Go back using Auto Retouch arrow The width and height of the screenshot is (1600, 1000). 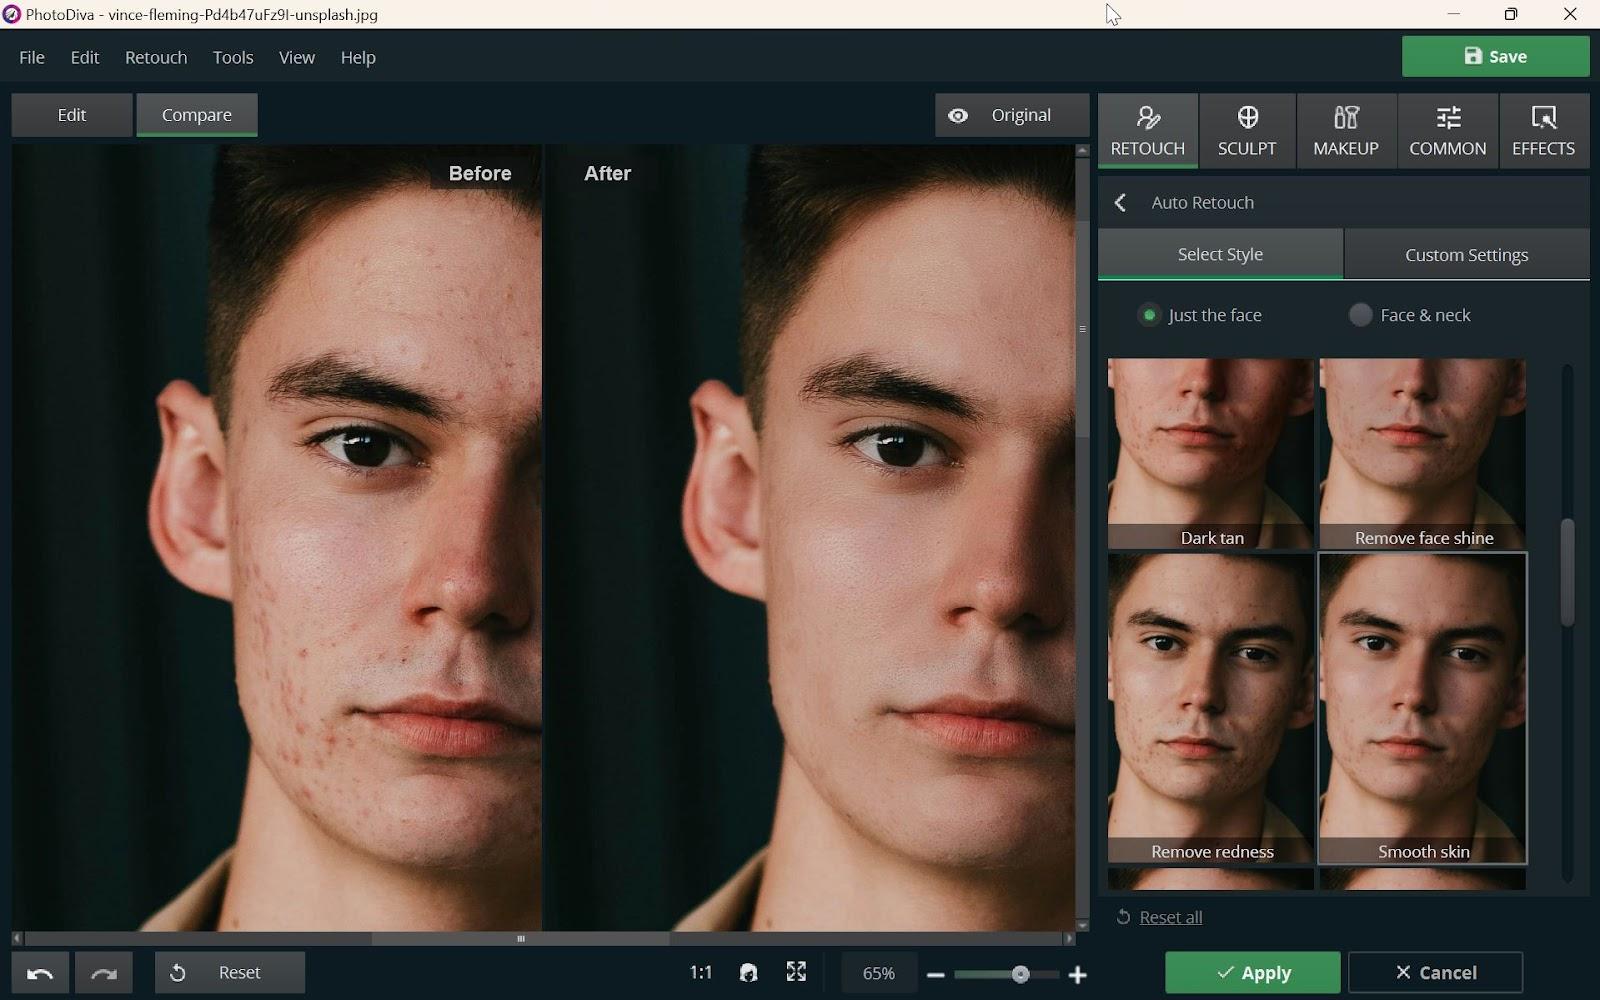coord(1120,203)
